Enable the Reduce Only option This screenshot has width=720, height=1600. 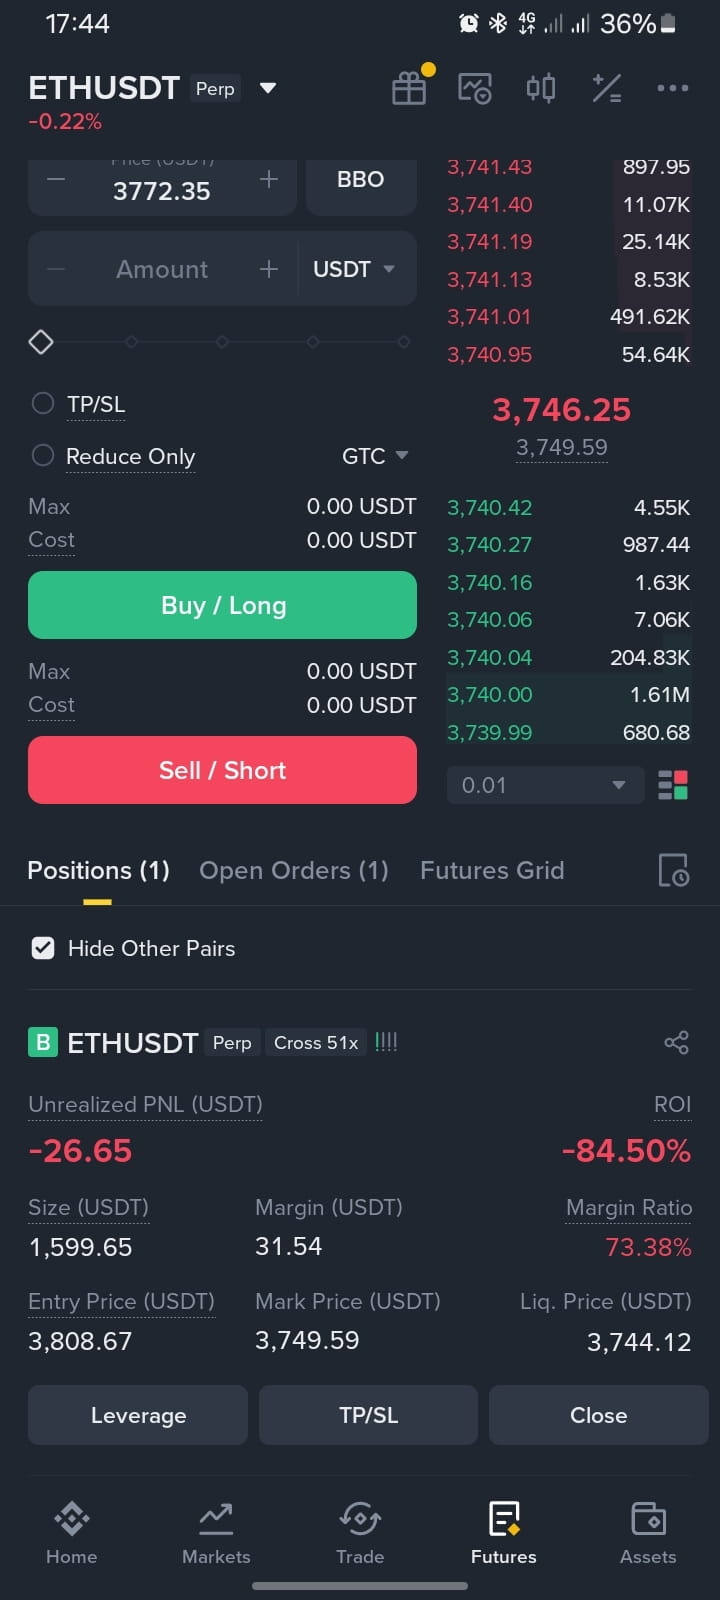click(x=43, y=456)
